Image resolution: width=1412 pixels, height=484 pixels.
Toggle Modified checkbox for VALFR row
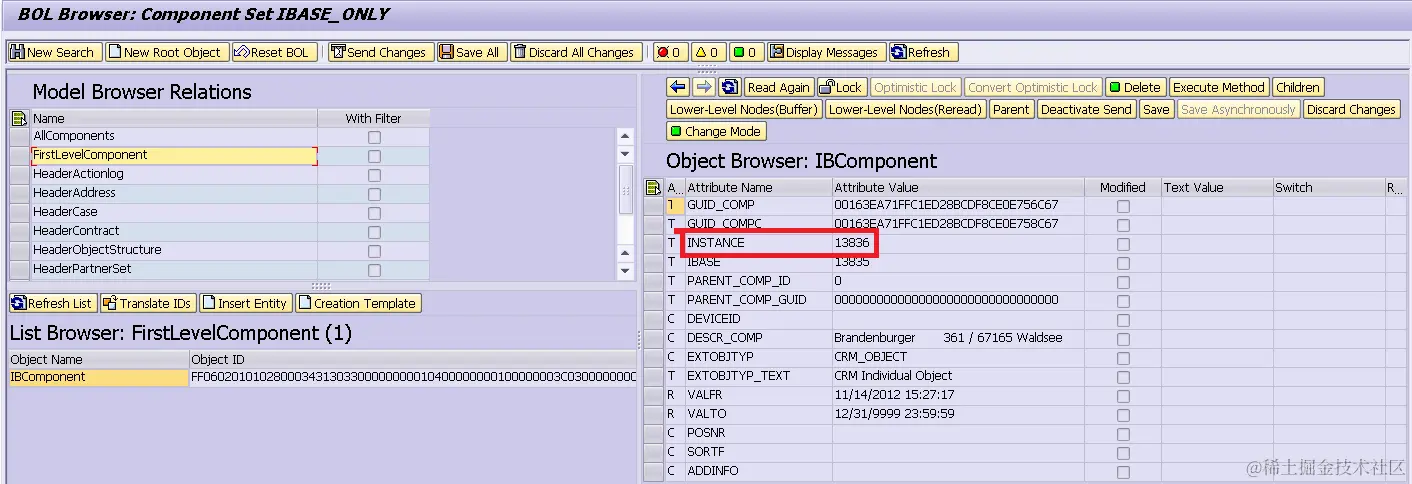point(1123,396)
